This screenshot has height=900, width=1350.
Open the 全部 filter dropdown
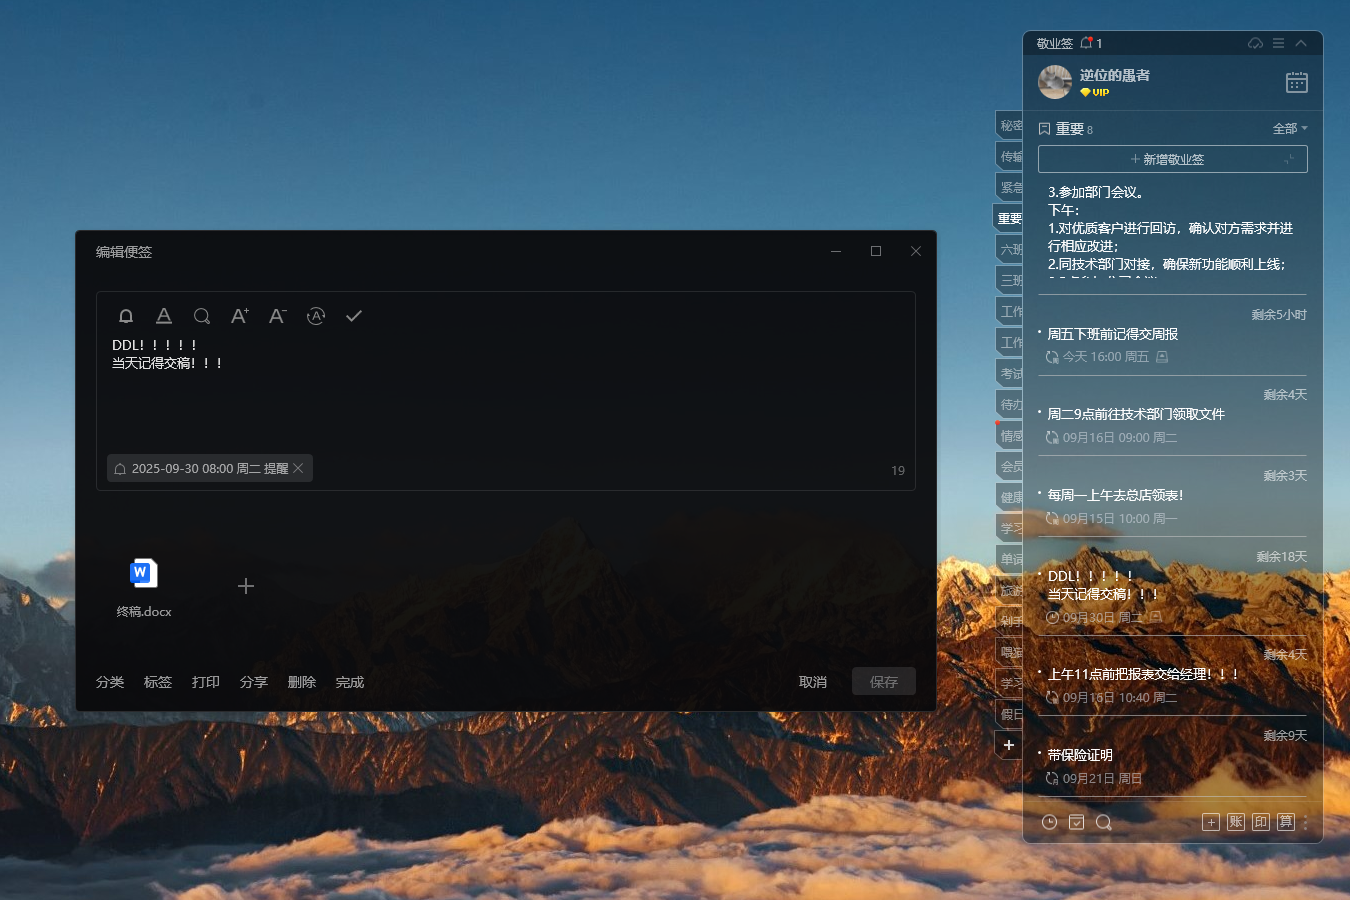[1290, 129]
